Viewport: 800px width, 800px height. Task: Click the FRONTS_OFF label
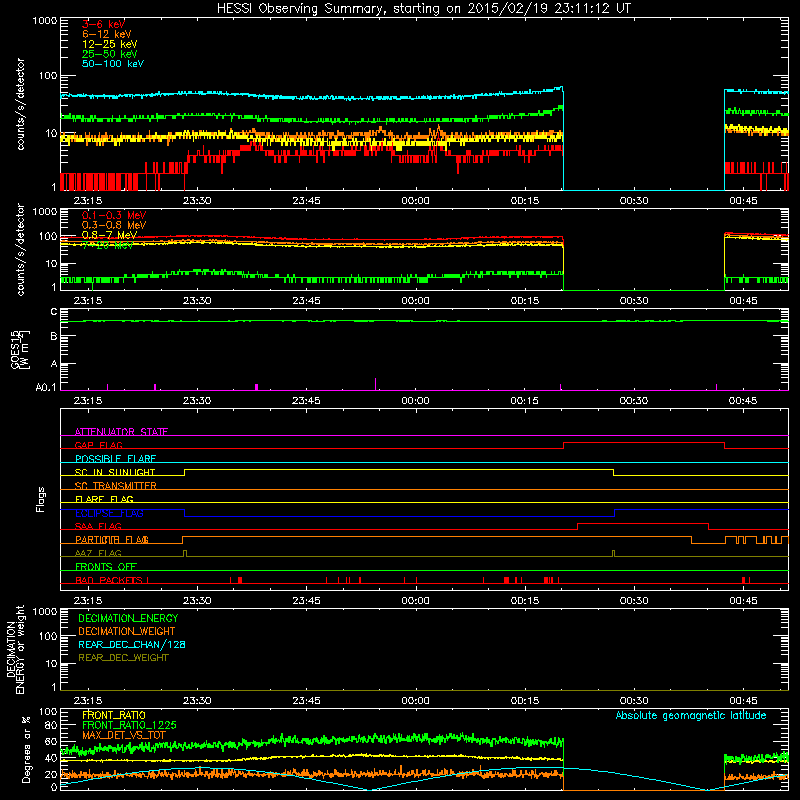(106, 566)
